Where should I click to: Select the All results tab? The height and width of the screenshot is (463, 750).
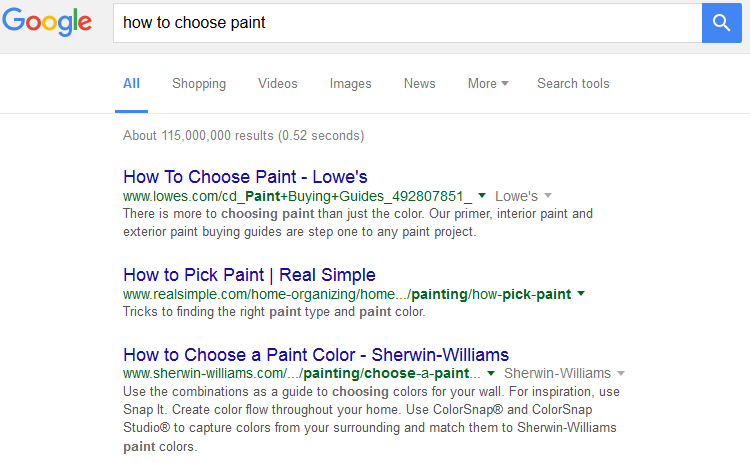131,84
